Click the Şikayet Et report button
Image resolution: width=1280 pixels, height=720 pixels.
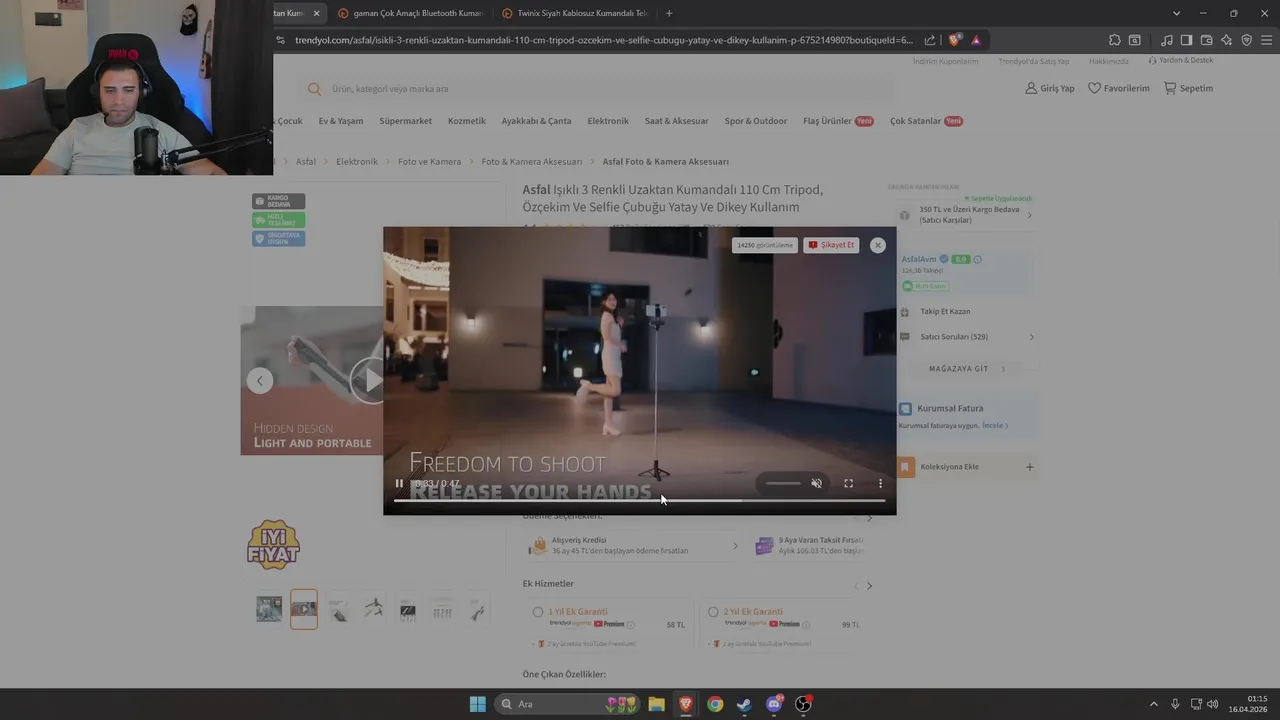point(831,245)
